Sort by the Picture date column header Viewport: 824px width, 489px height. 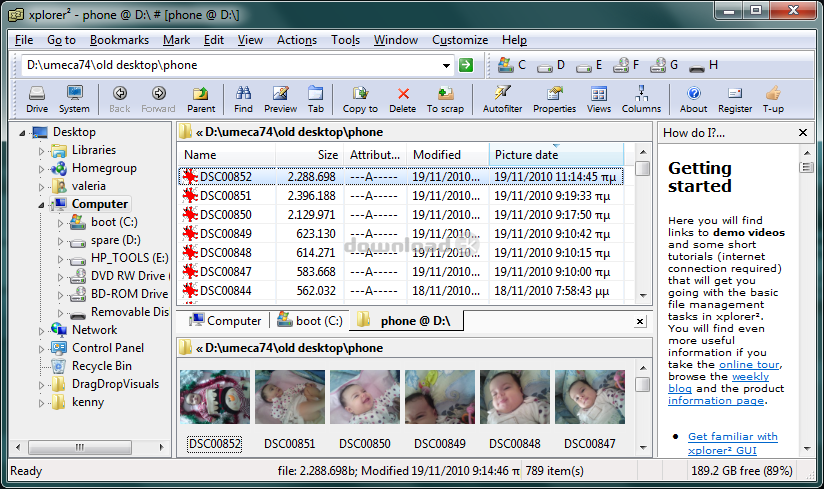coord(526,155)
